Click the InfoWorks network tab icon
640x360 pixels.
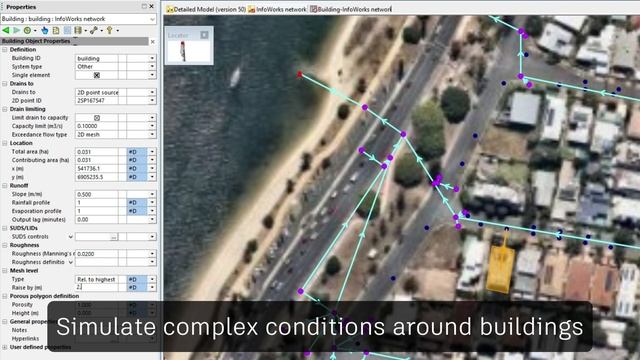[252, 9]
